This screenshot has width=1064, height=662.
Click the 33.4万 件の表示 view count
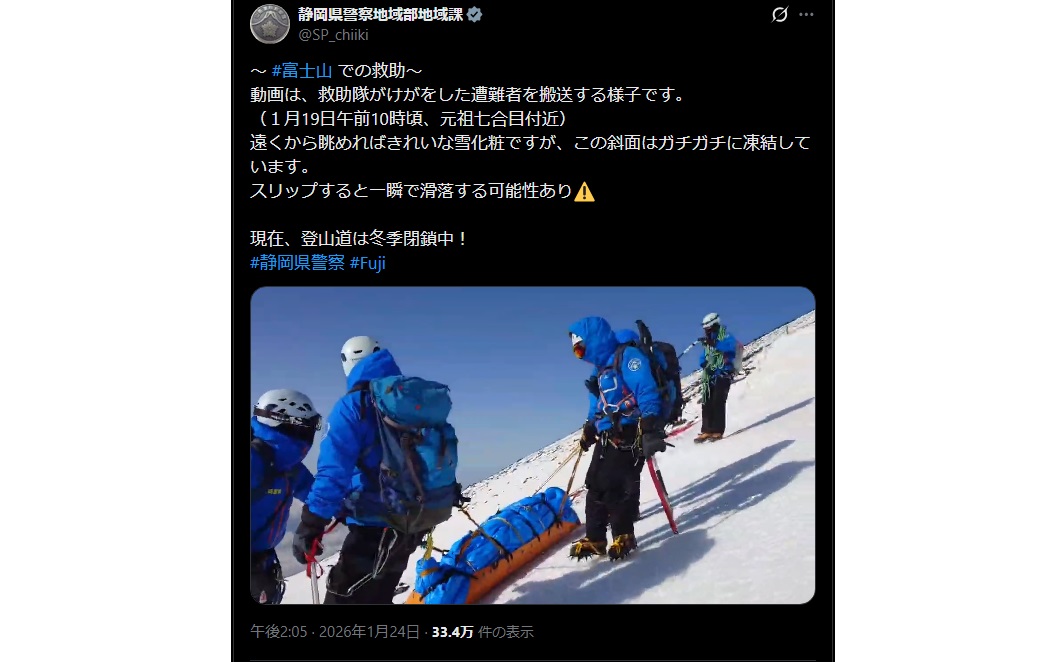coord(482,631)
